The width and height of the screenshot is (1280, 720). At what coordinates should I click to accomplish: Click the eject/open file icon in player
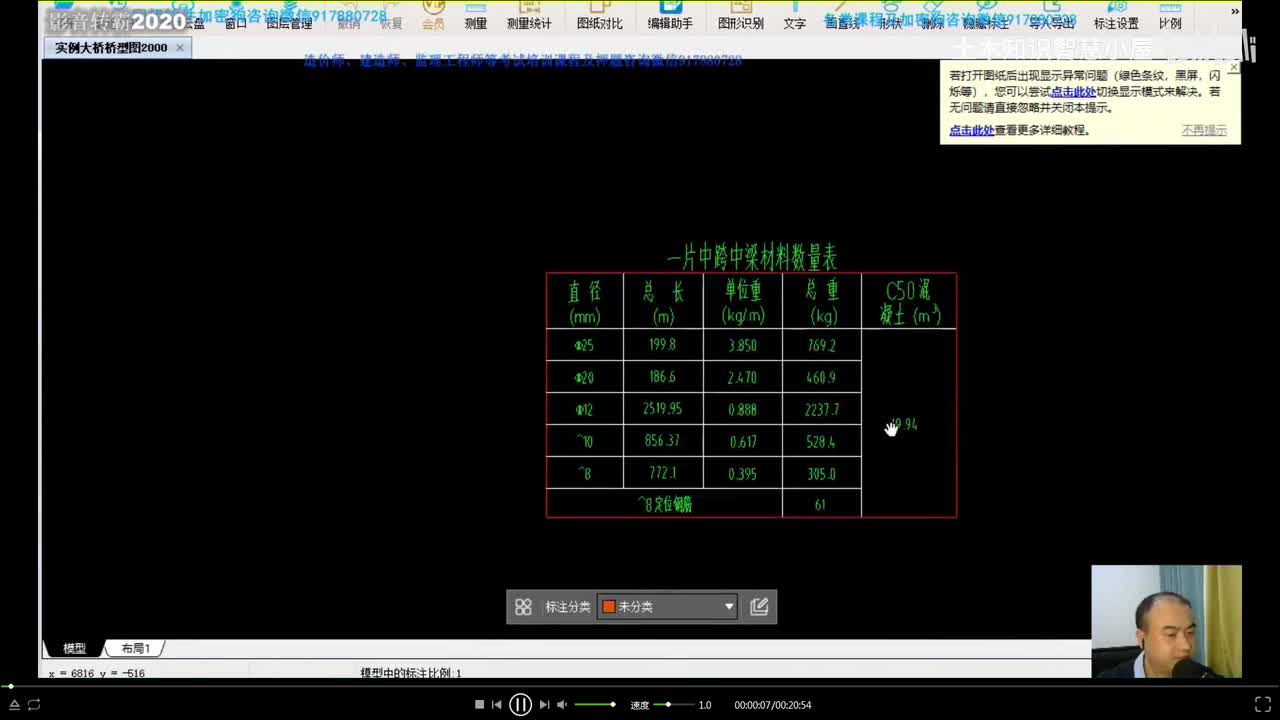14,705
